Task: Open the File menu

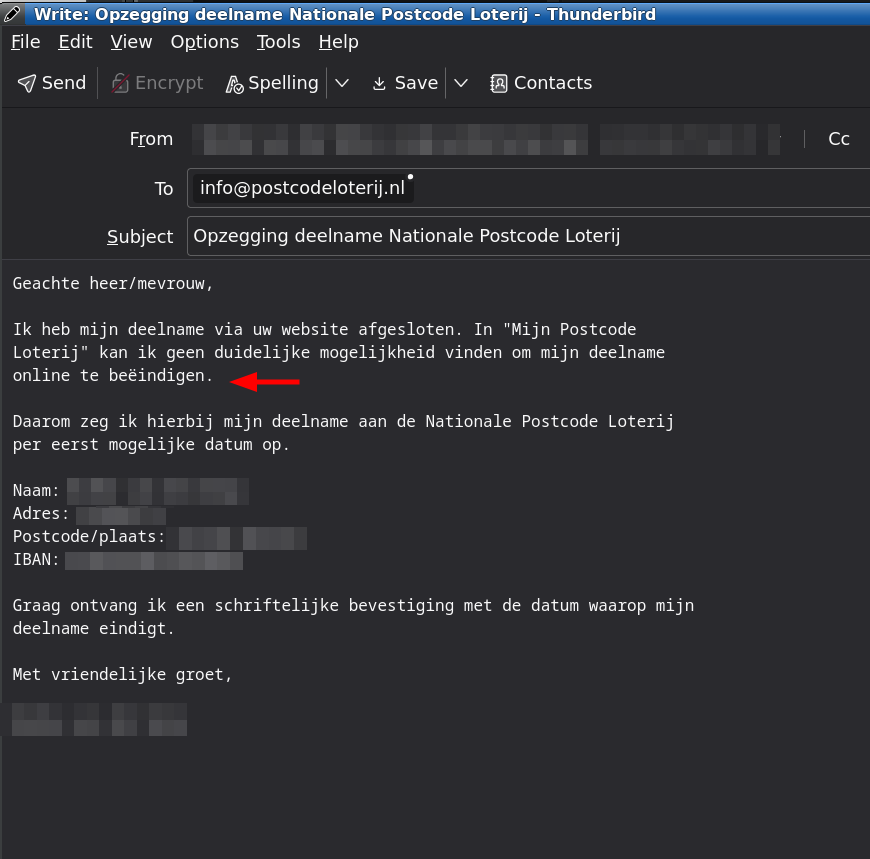Action: coord(25,42)
